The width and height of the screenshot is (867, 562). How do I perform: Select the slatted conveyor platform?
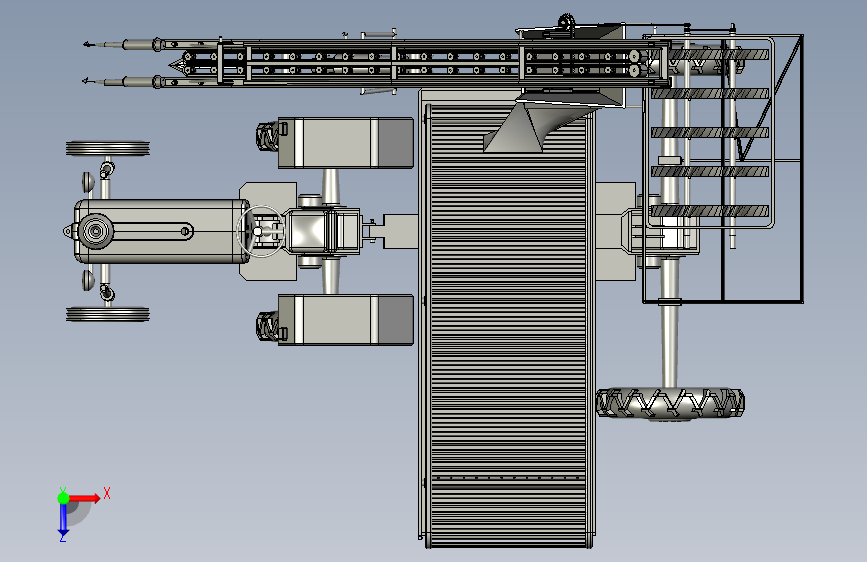(x=508, y=324)
